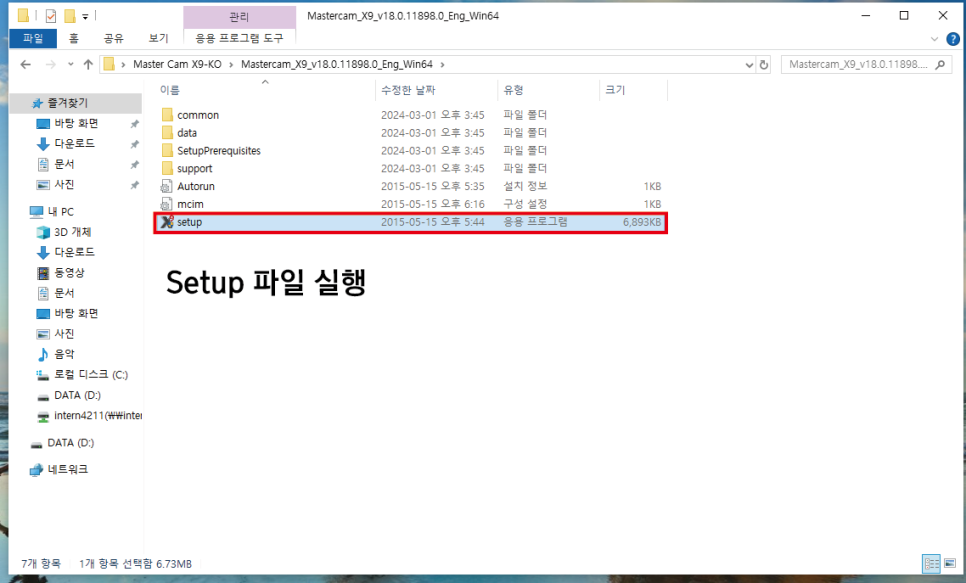Click pin icon next to 사진

pos(134,185)
